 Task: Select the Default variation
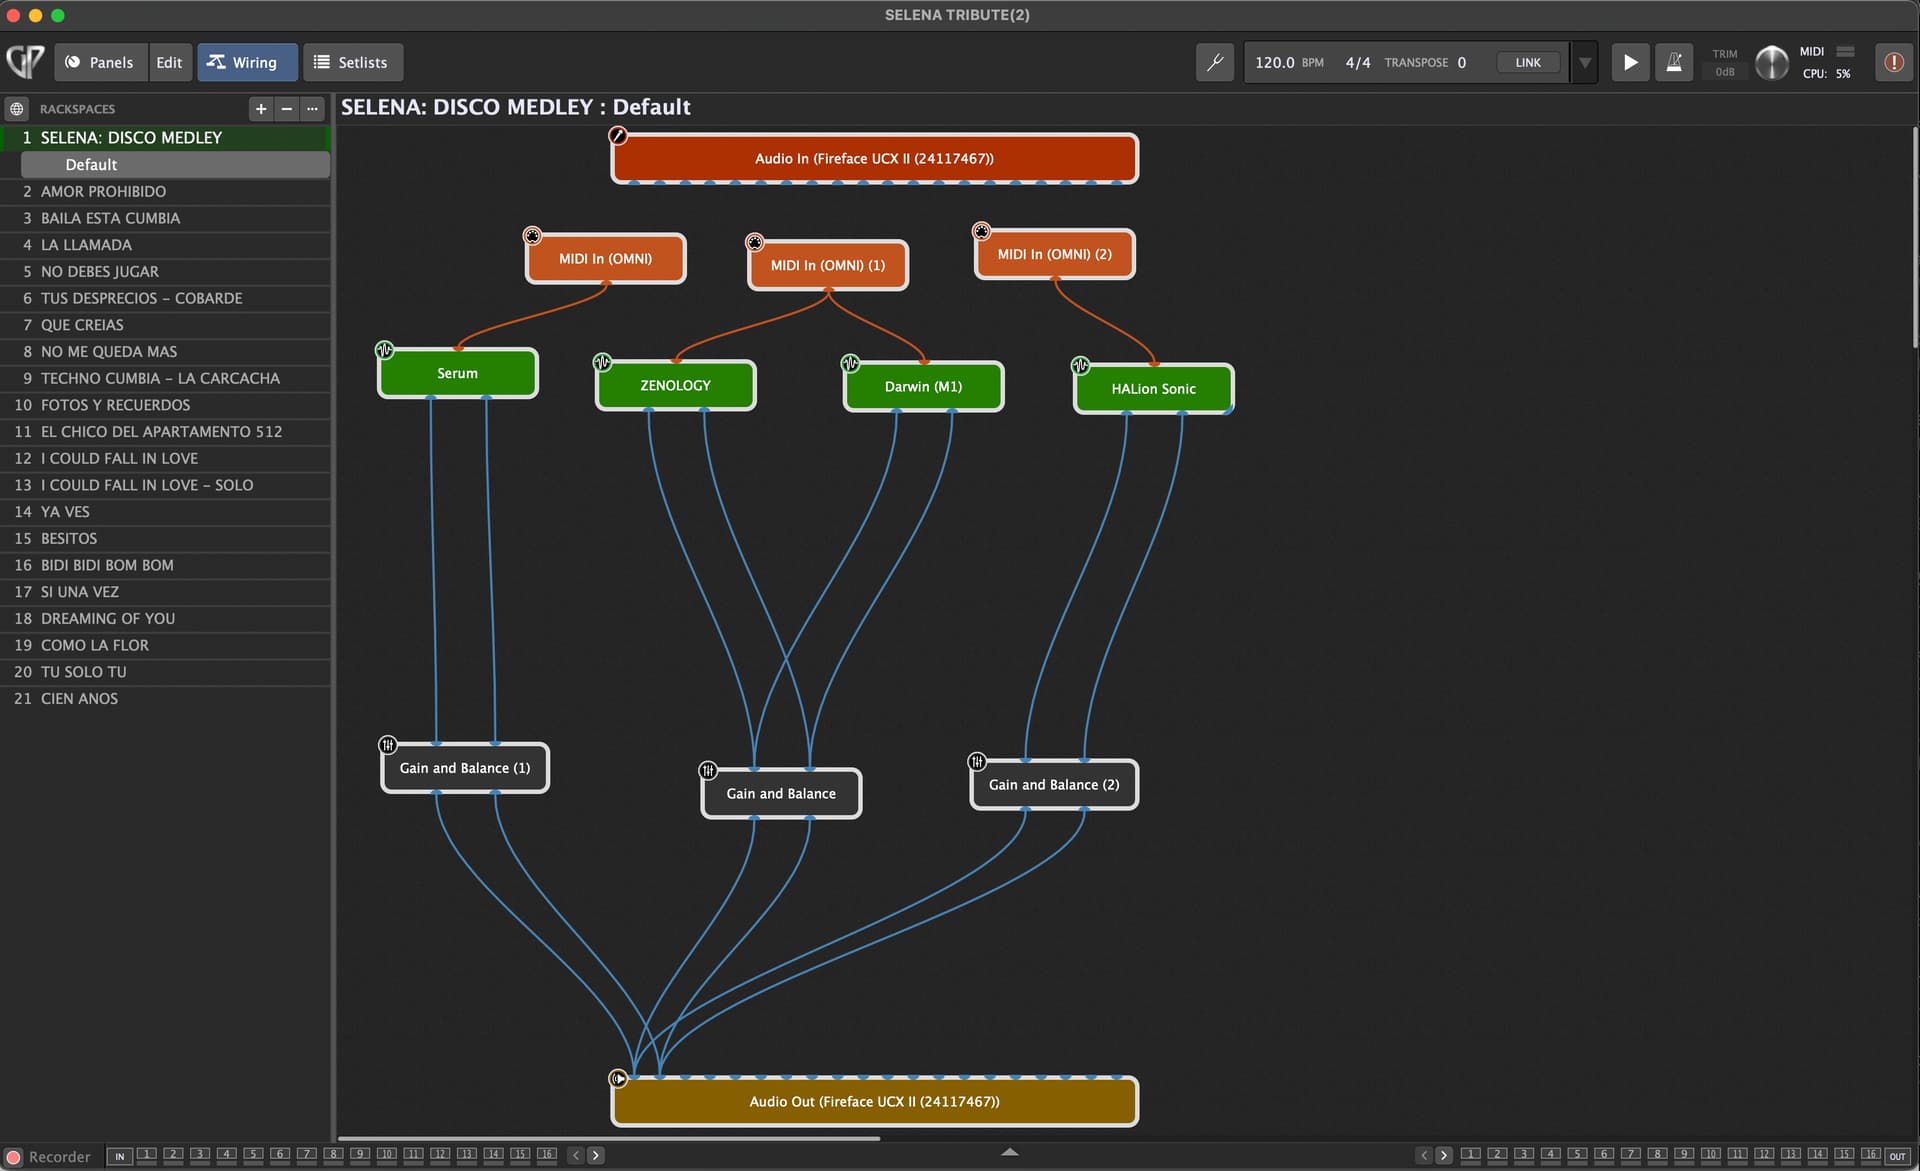(175, 164)
